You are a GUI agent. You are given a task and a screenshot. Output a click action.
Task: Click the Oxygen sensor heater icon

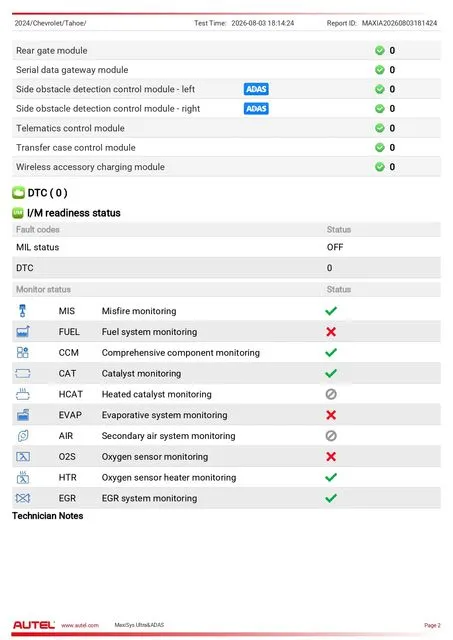click(x=23, y=477)
